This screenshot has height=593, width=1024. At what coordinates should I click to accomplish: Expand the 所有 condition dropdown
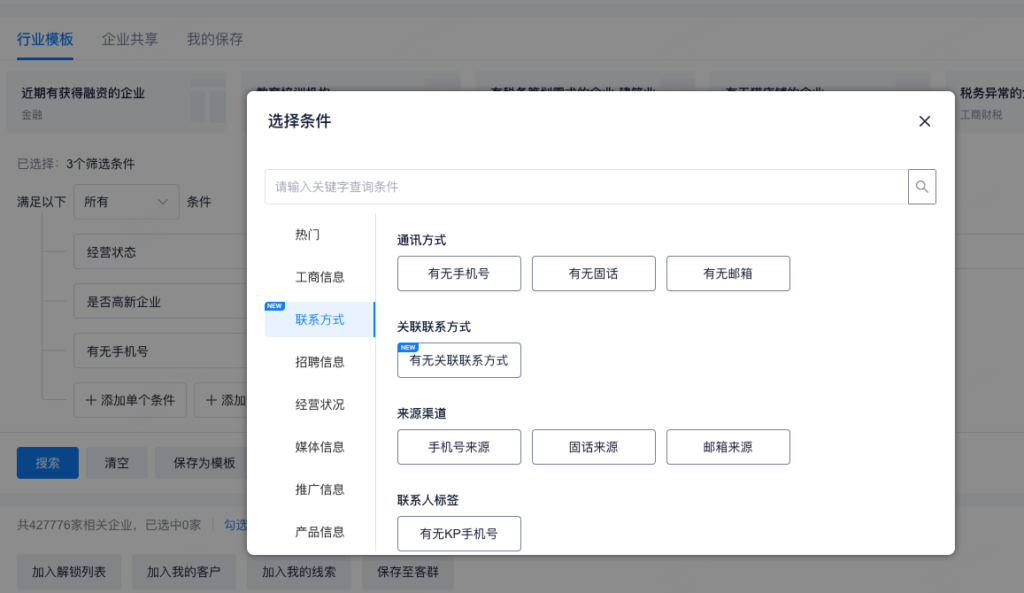click(126, 202)
